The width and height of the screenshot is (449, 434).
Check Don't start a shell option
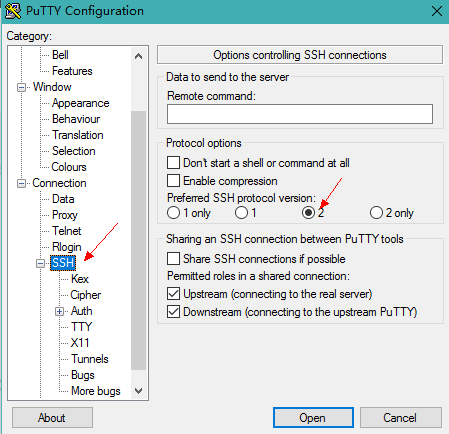173,163
